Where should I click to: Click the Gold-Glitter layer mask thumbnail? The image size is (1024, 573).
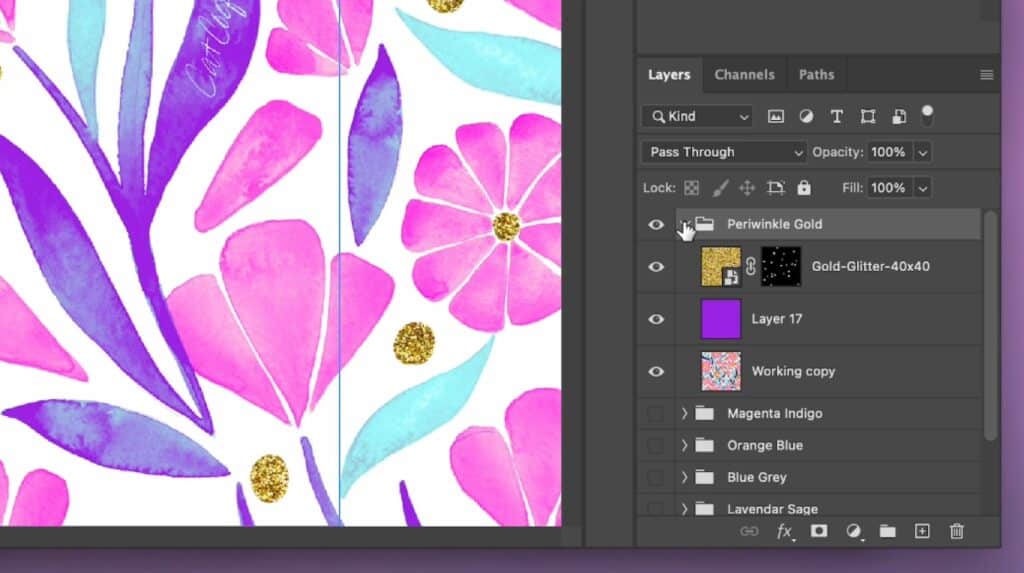coord(781,267)
